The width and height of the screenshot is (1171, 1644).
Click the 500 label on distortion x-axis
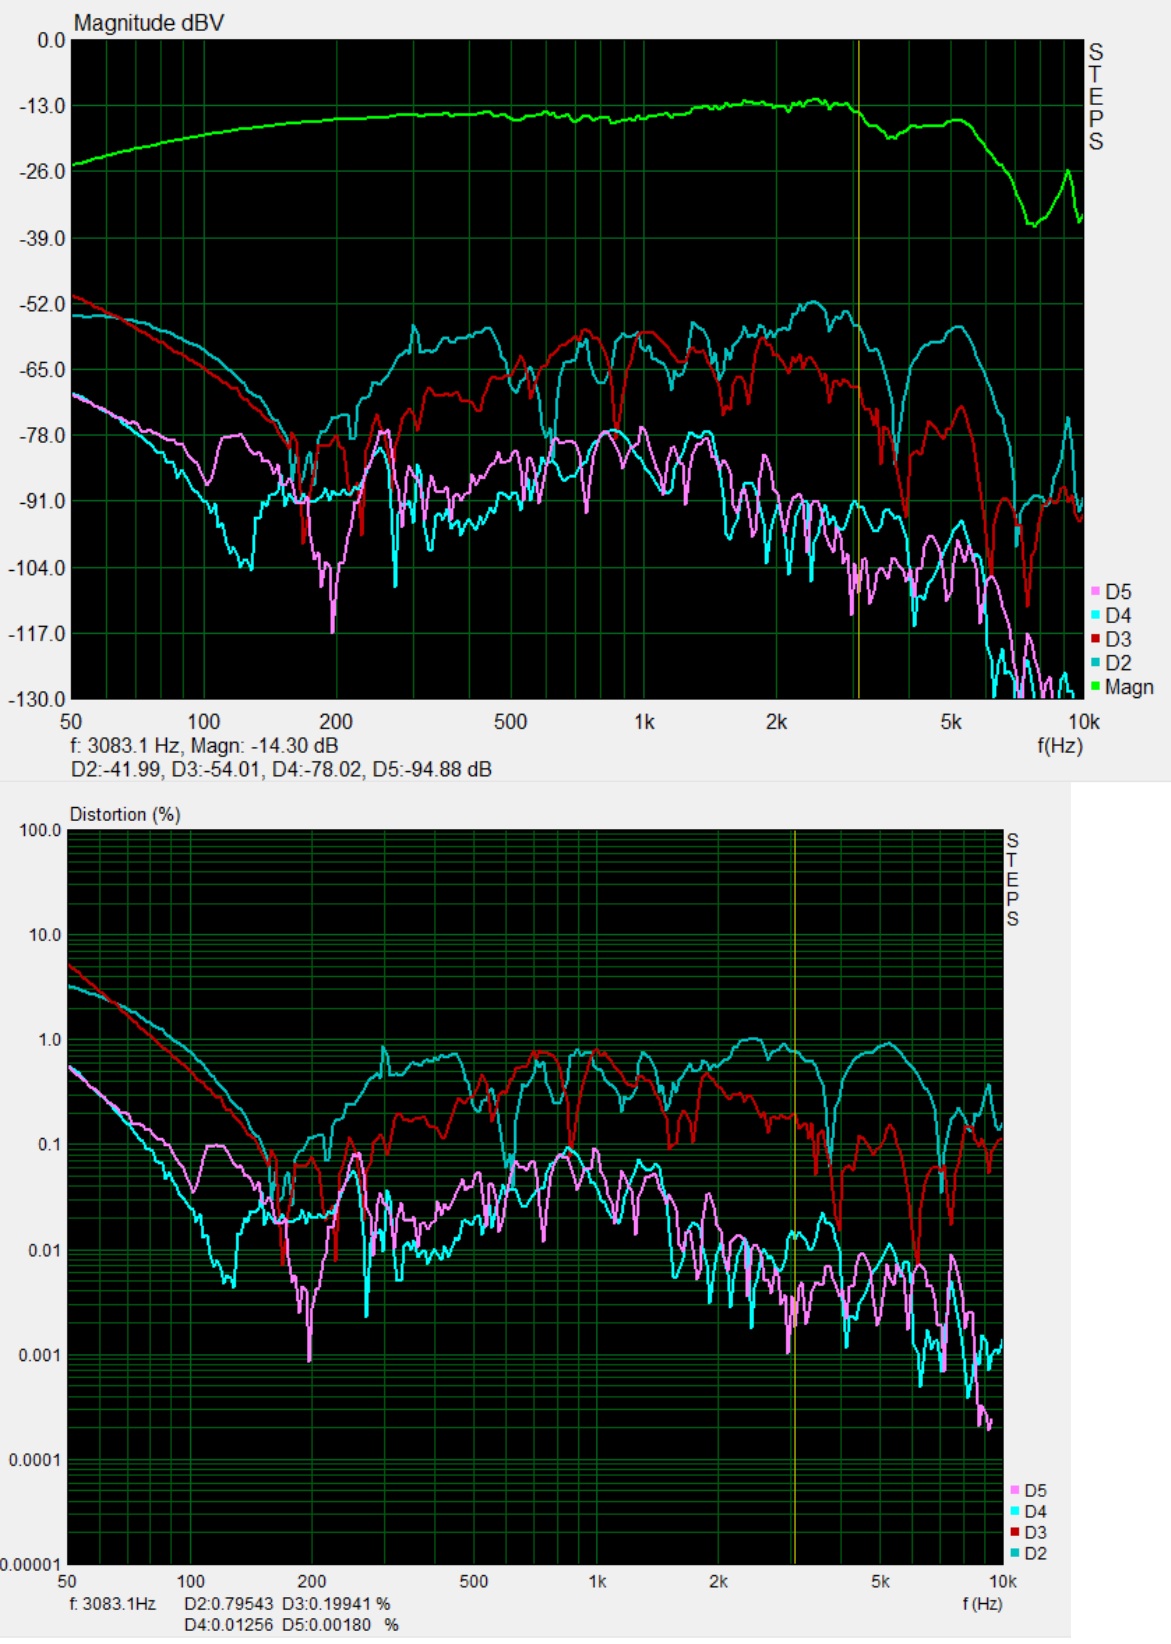(x=474, y=1582)
